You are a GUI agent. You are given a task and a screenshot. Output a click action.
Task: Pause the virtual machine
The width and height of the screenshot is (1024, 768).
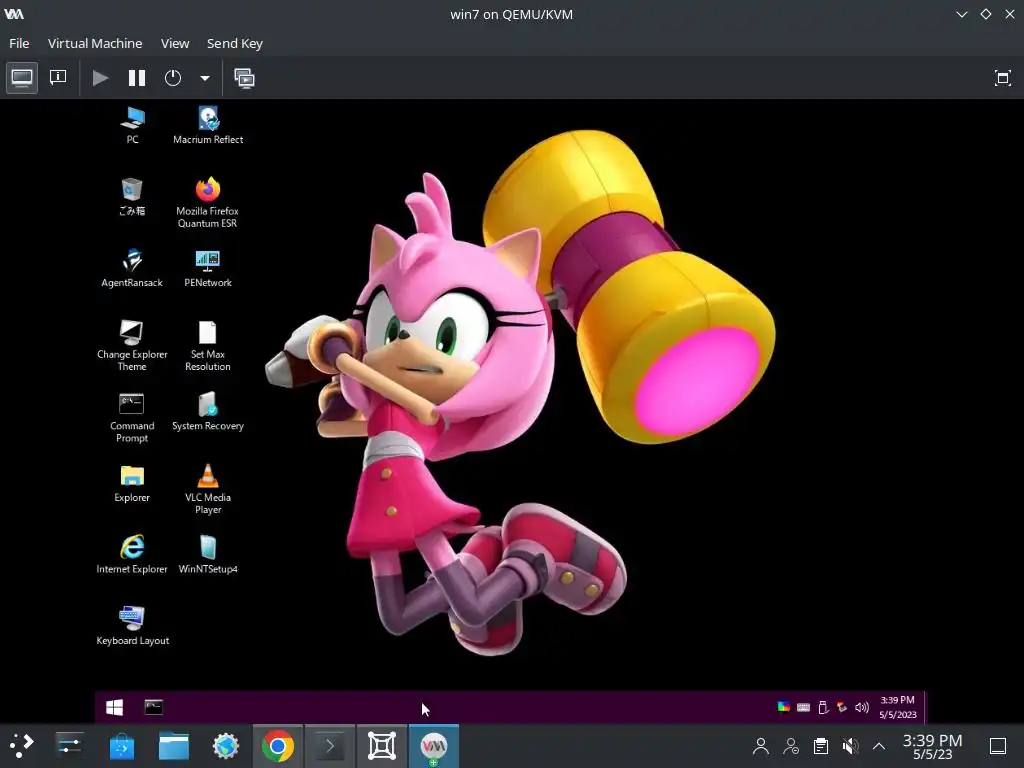(136, 78)
